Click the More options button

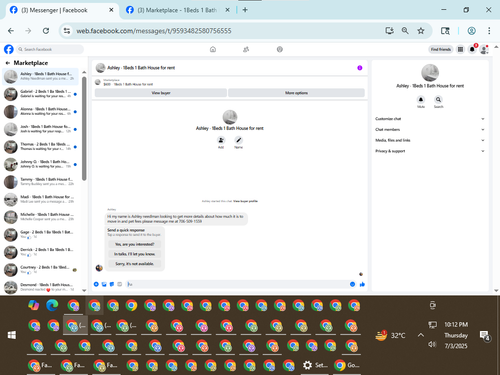296,93
